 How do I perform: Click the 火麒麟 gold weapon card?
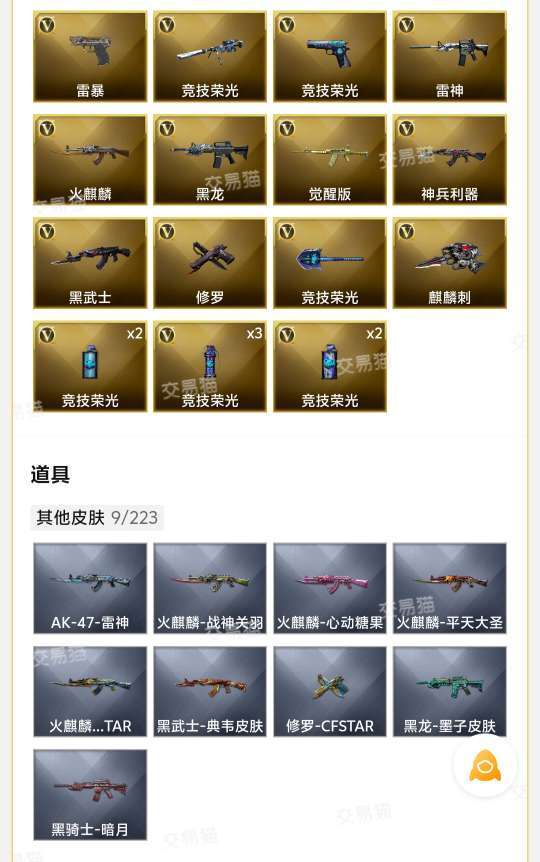pos(90,160)
